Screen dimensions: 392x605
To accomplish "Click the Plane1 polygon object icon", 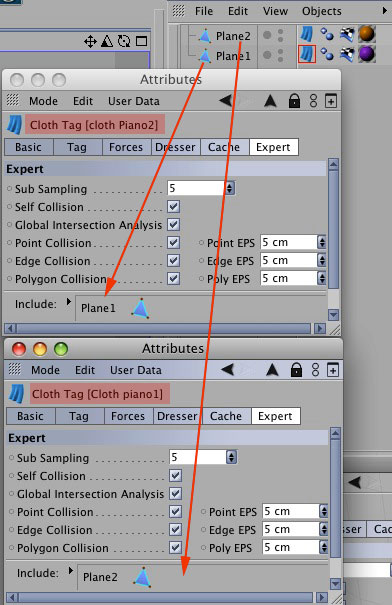I will (205, 56).
